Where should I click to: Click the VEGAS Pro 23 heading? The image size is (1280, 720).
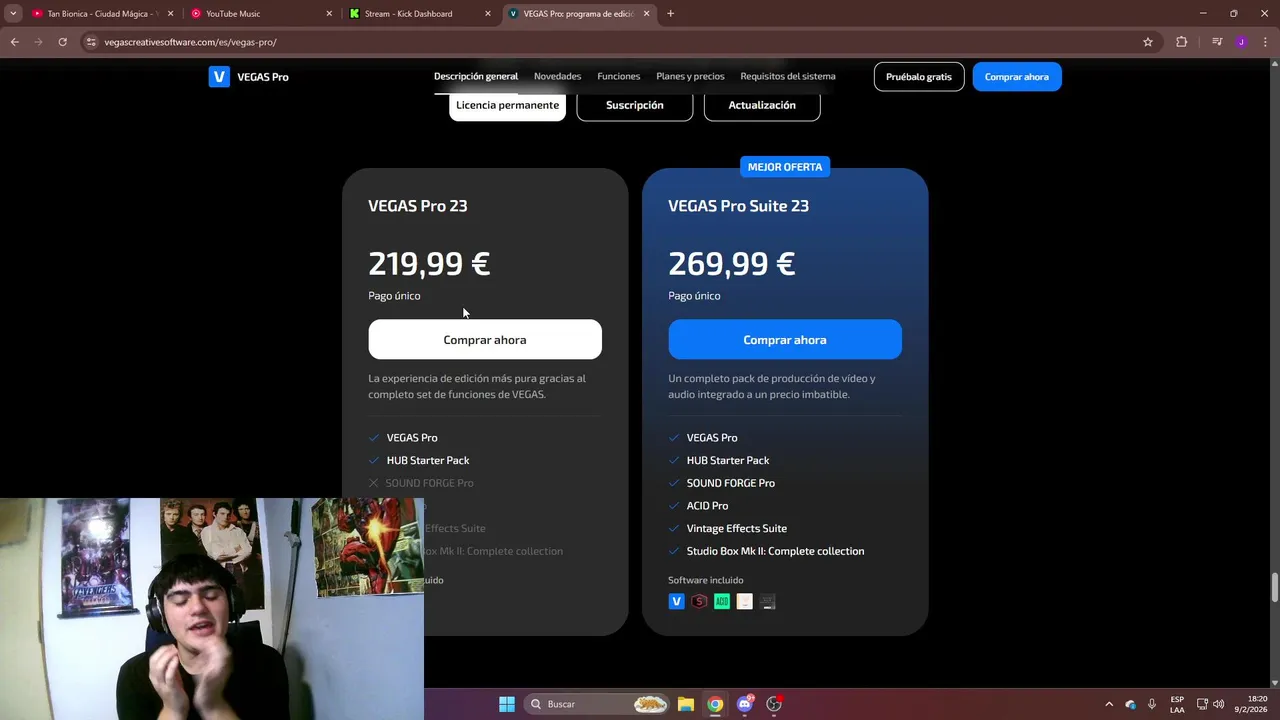pyautogui.click(x=418, y=206)
